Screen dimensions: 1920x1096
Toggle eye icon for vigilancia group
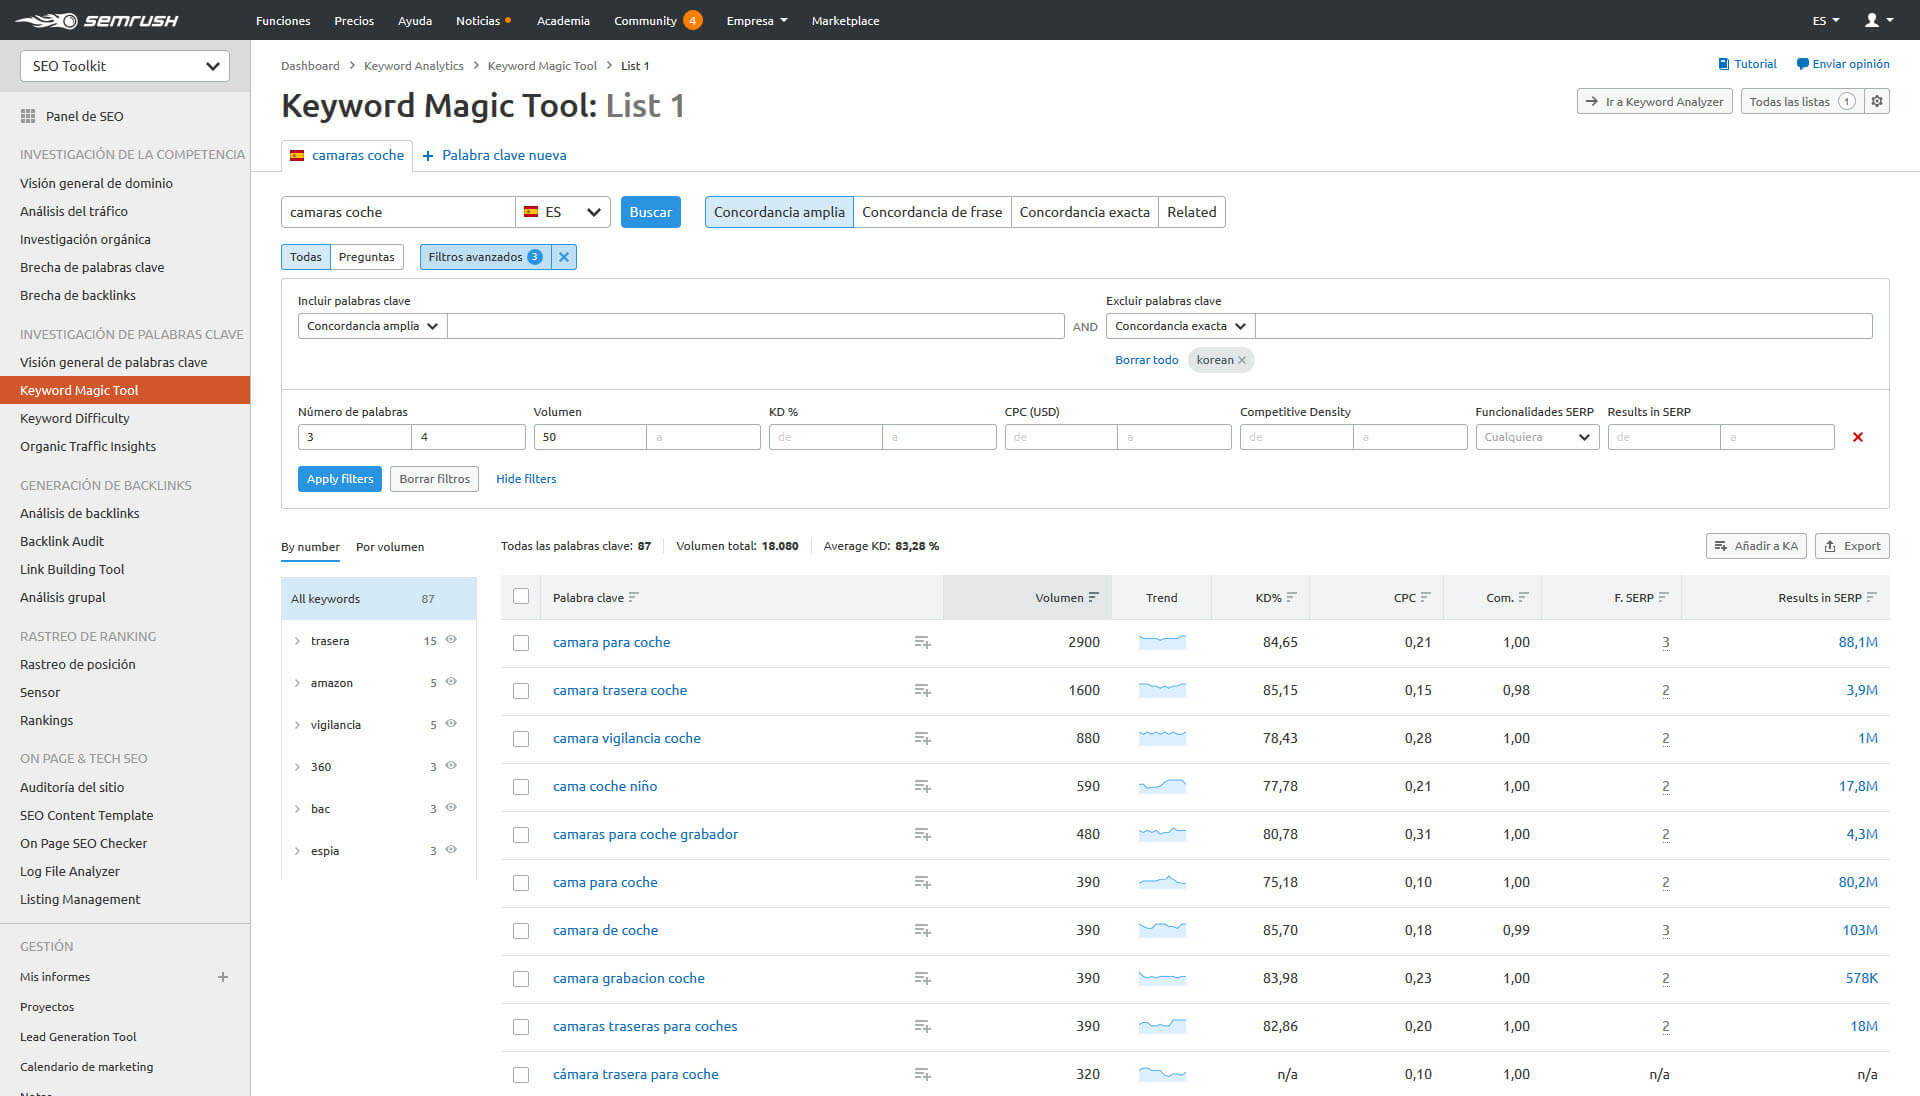[x=451, y=723]
